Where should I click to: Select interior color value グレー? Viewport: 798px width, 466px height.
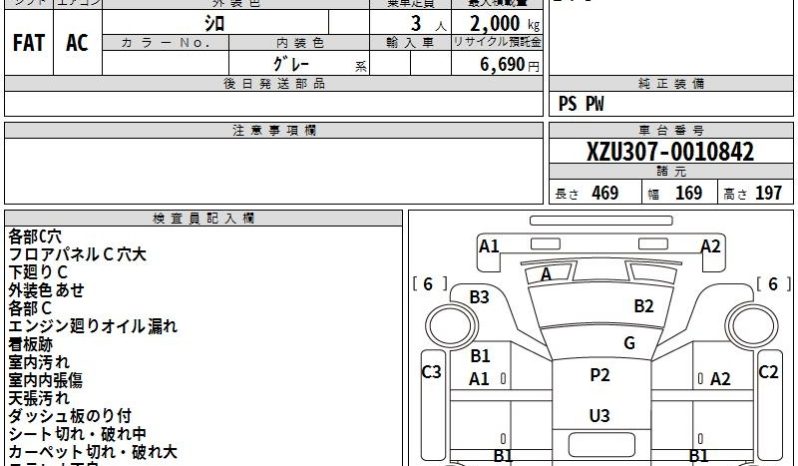pyautogui.click(x=291, y=64)
